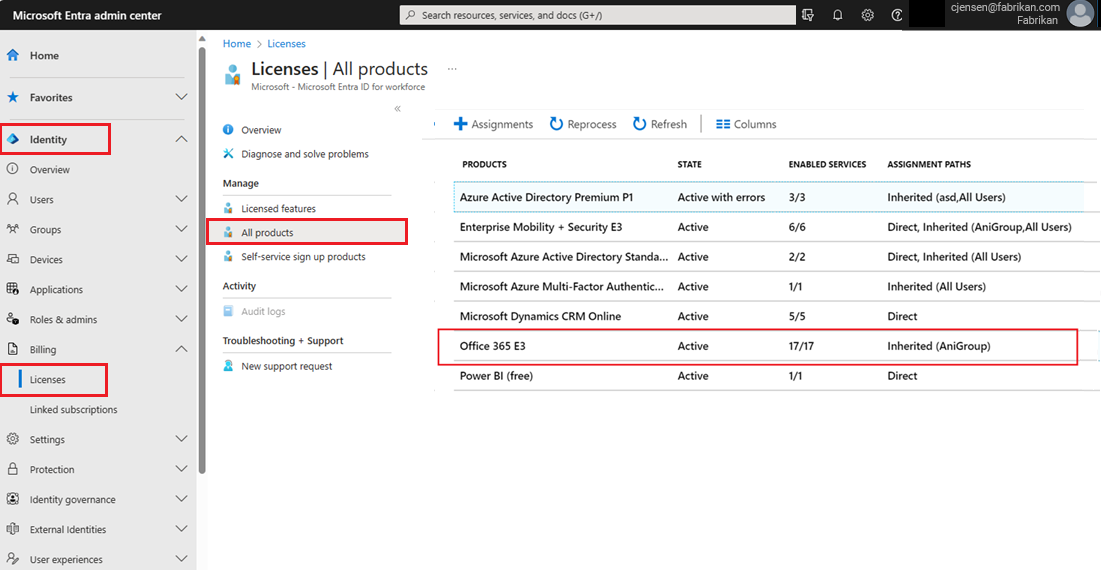Click the search resources input box
The height and width of the screenshot is (570, 1101).
point(598,15)
